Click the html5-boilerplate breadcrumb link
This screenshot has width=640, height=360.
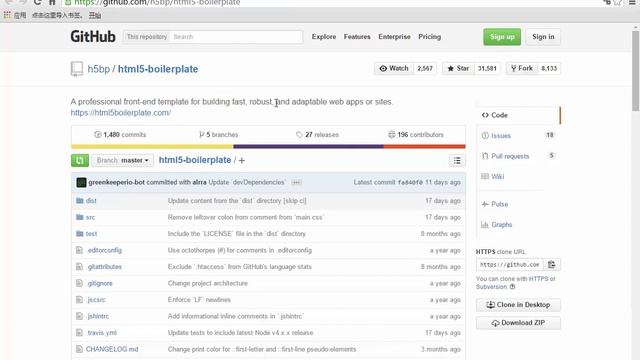(195, 160)
